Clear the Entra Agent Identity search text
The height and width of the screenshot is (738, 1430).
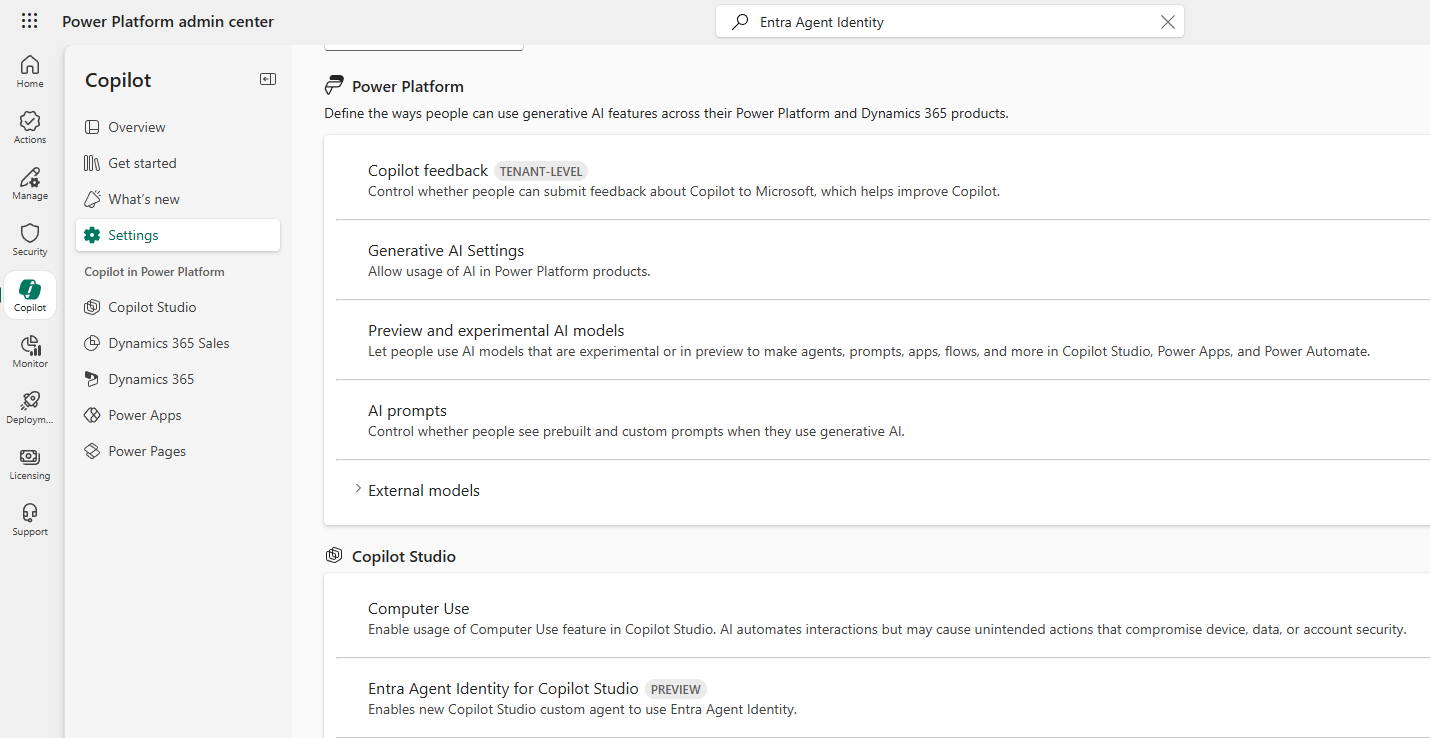pyautogui.click(x=1167, y=21)
